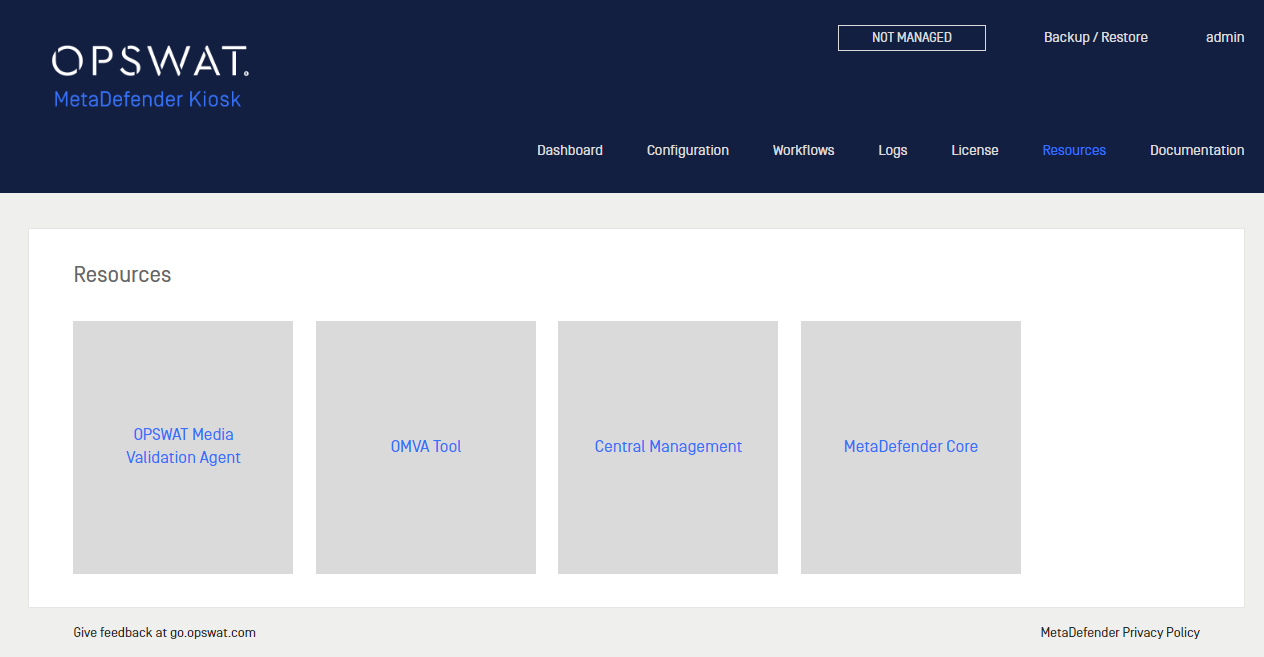Select the Resources tab
Screen dimensions: 1264x657
coord(1074,150)
